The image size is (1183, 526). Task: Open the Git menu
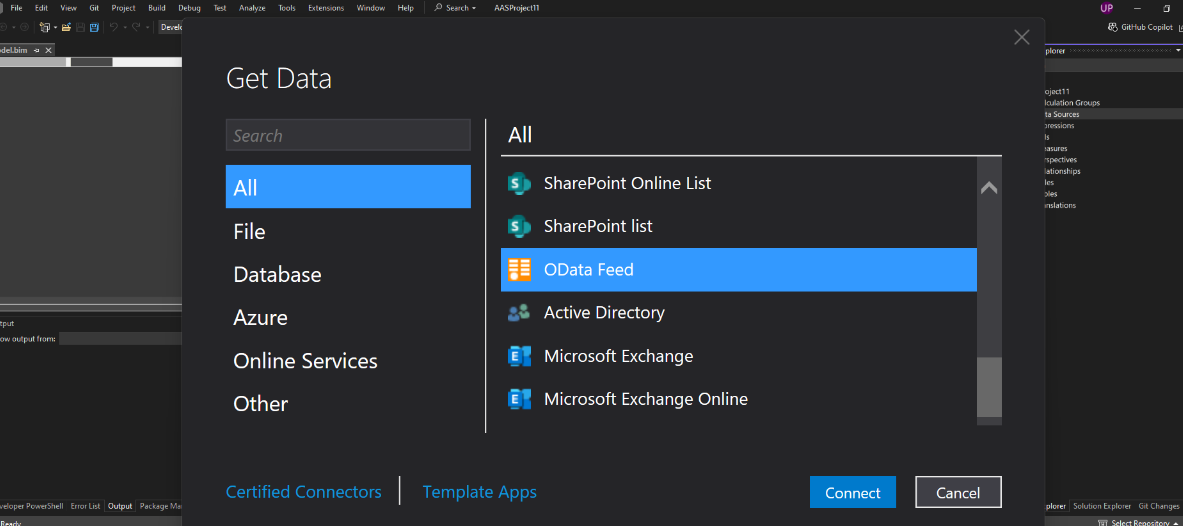click(94, 8)
